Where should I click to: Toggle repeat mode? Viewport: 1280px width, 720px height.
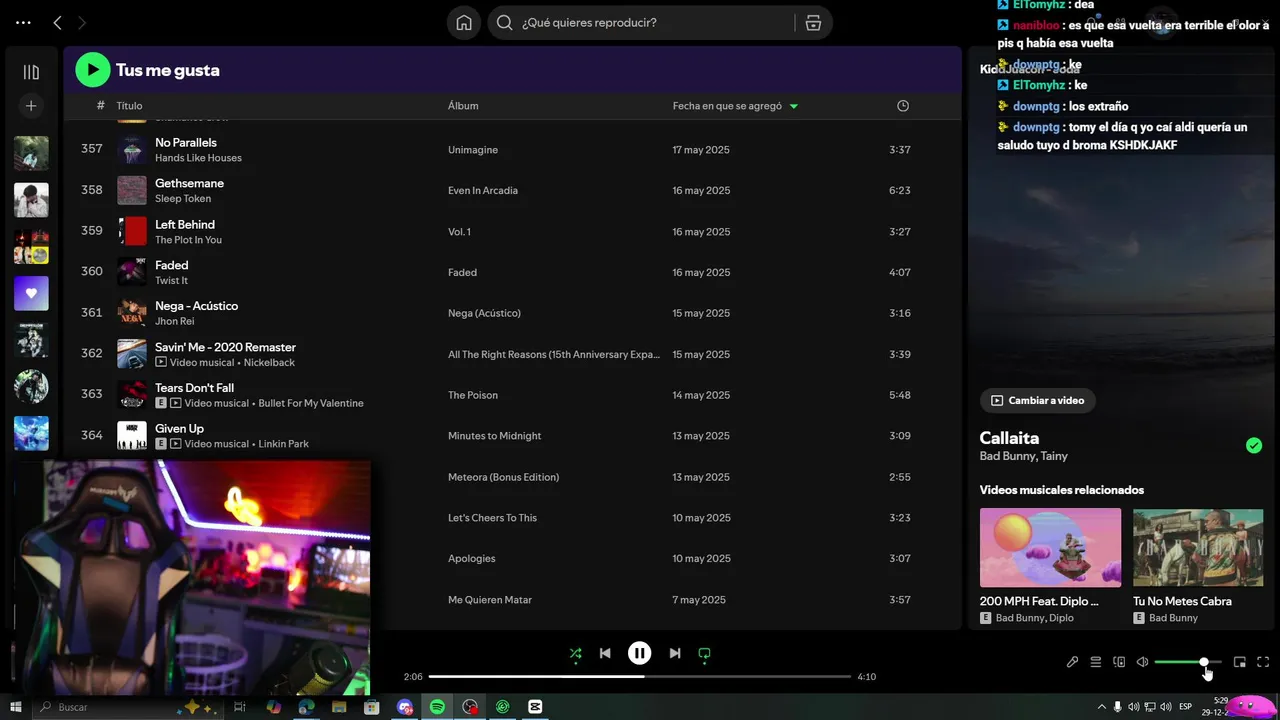tap(704, 654)
